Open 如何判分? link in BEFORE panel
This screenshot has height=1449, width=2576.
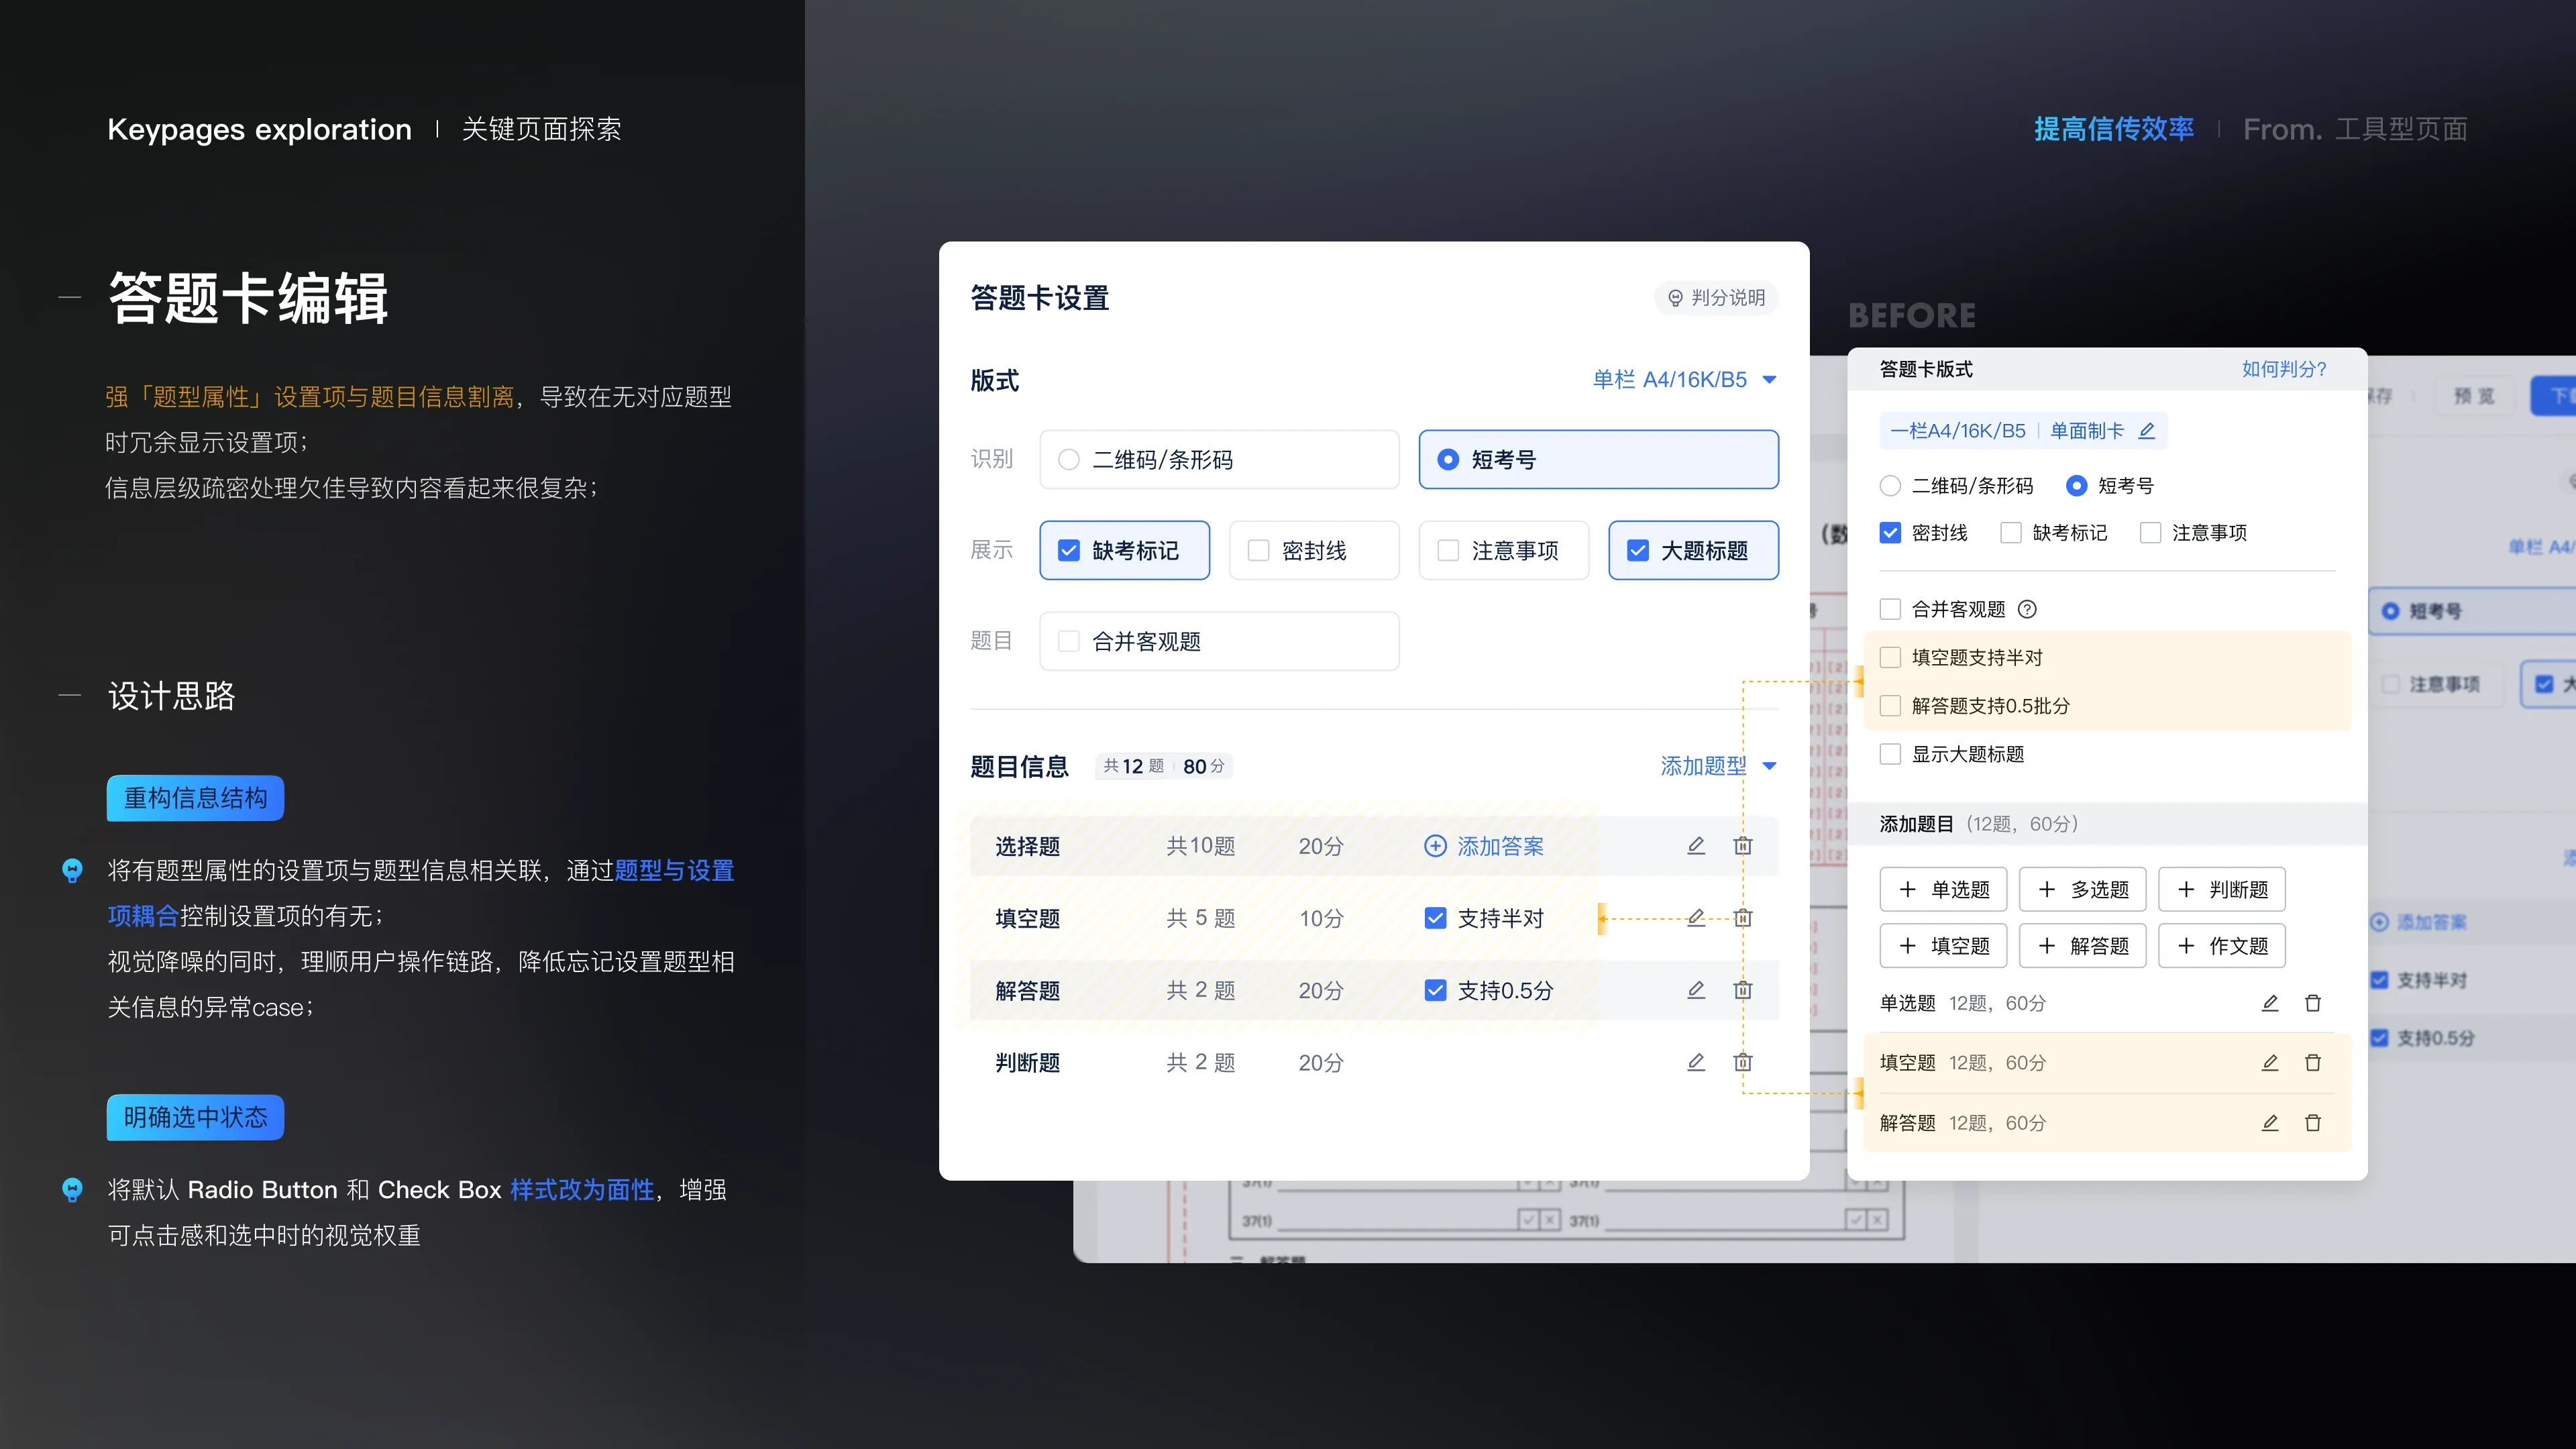point(2284,369)
